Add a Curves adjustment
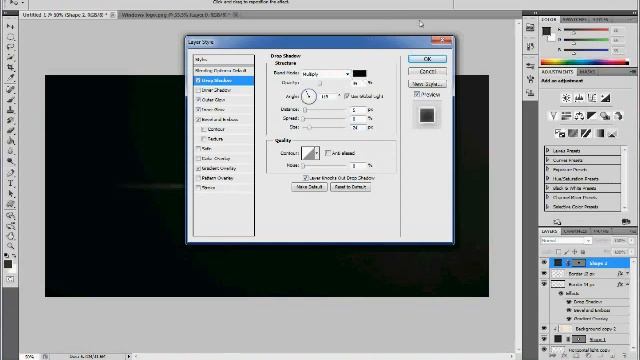The image size is (640, 360). (x=592, y=98)
